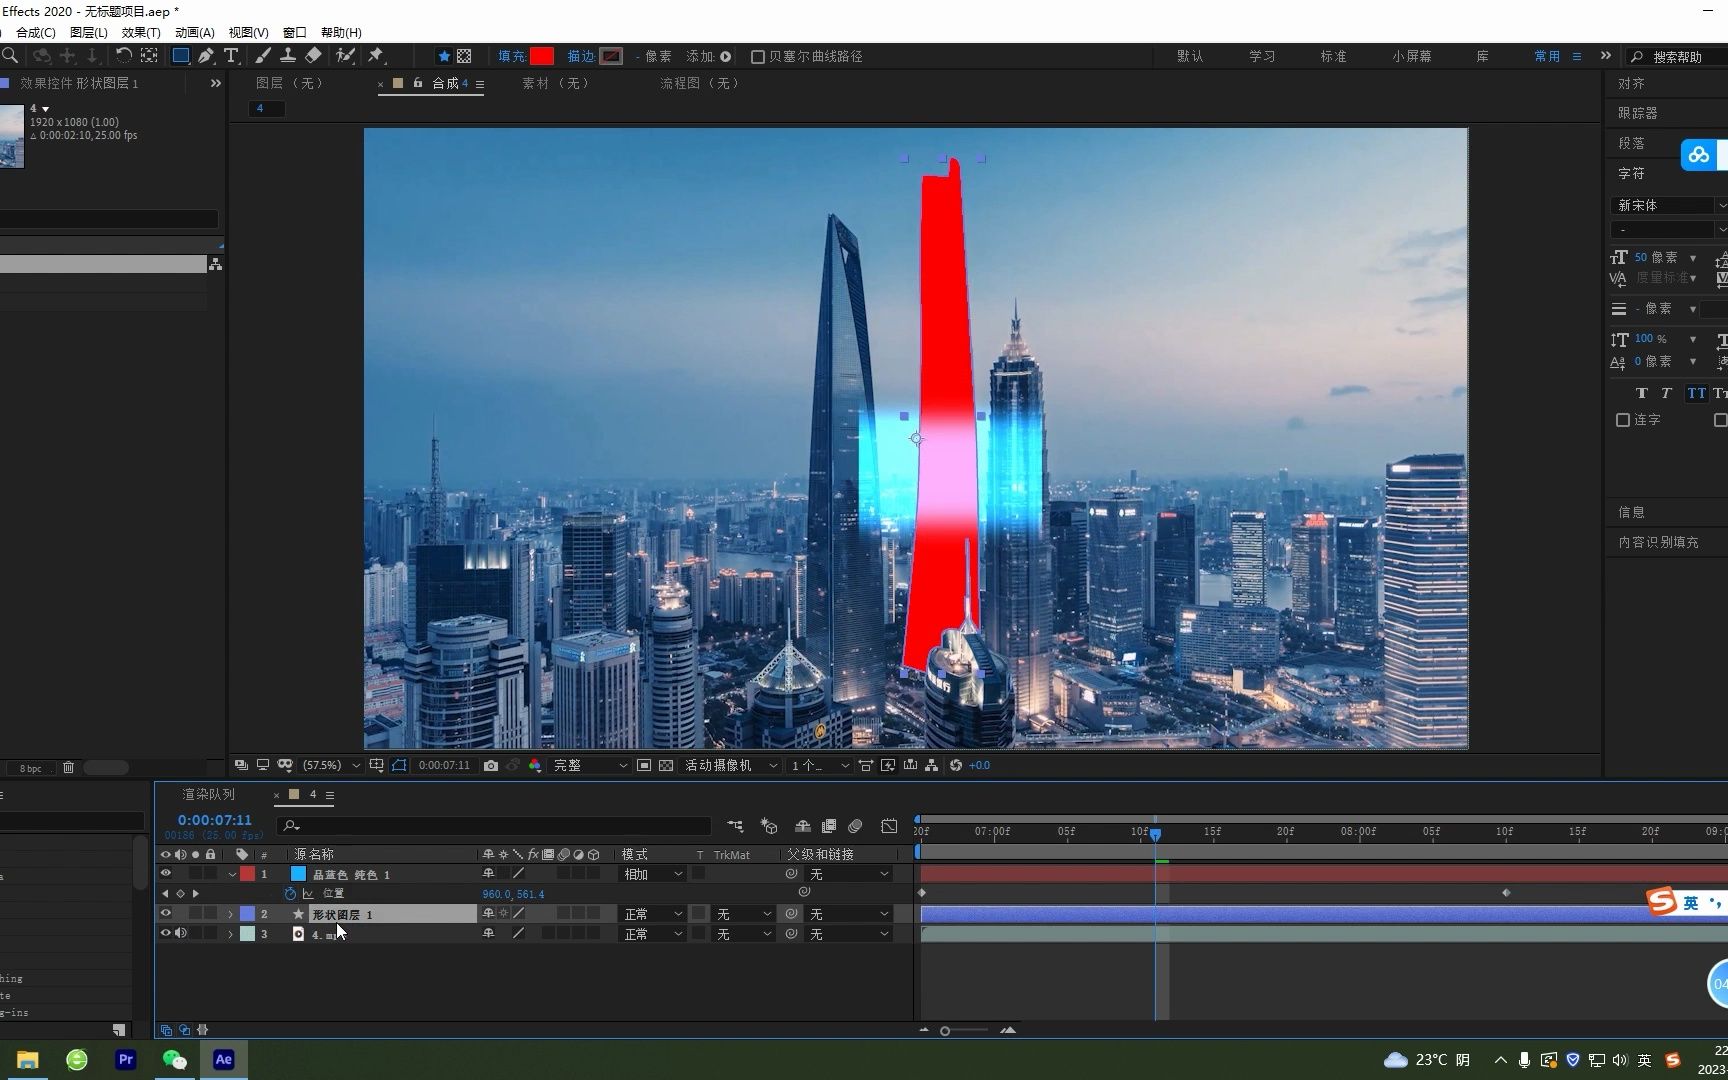
Task: Open the parent dropdown of layer 3
Action: click(x=849, y=934)
